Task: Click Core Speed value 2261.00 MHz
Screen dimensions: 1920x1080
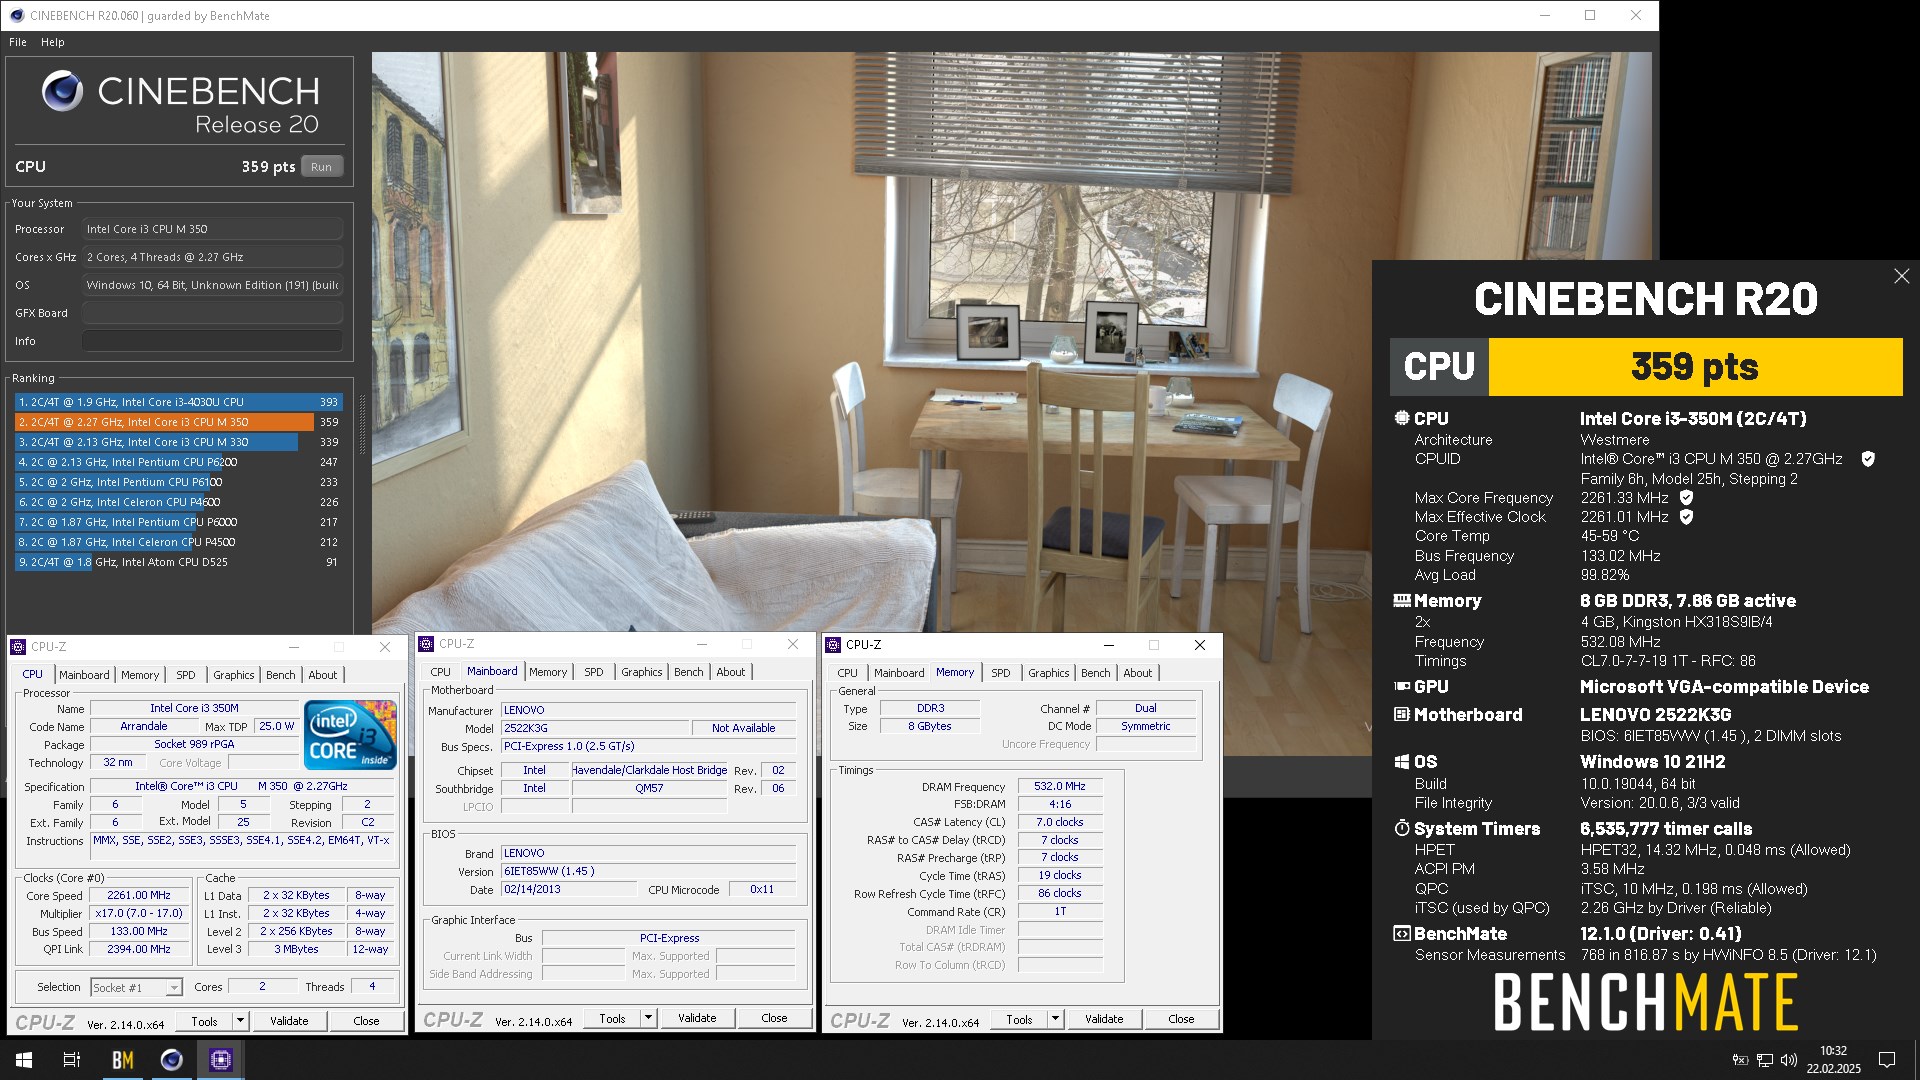Action: point(138,896)
